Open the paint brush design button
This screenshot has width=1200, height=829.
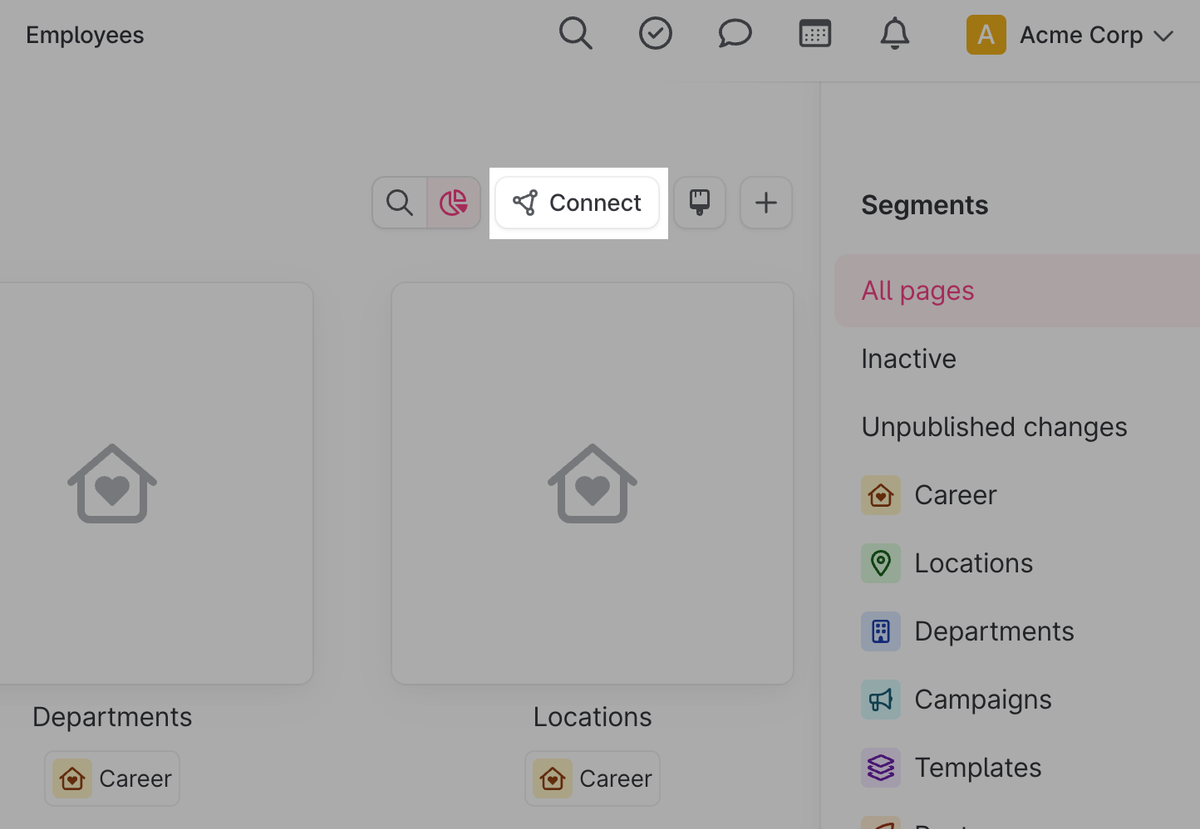pos(699,203)
